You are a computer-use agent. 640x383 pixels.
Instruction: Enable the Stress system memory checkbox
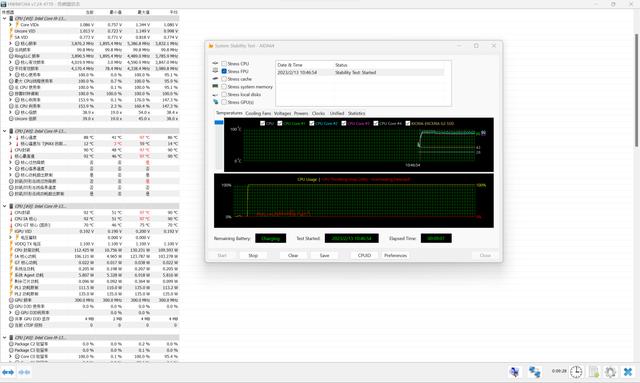(x=224, y=87)
